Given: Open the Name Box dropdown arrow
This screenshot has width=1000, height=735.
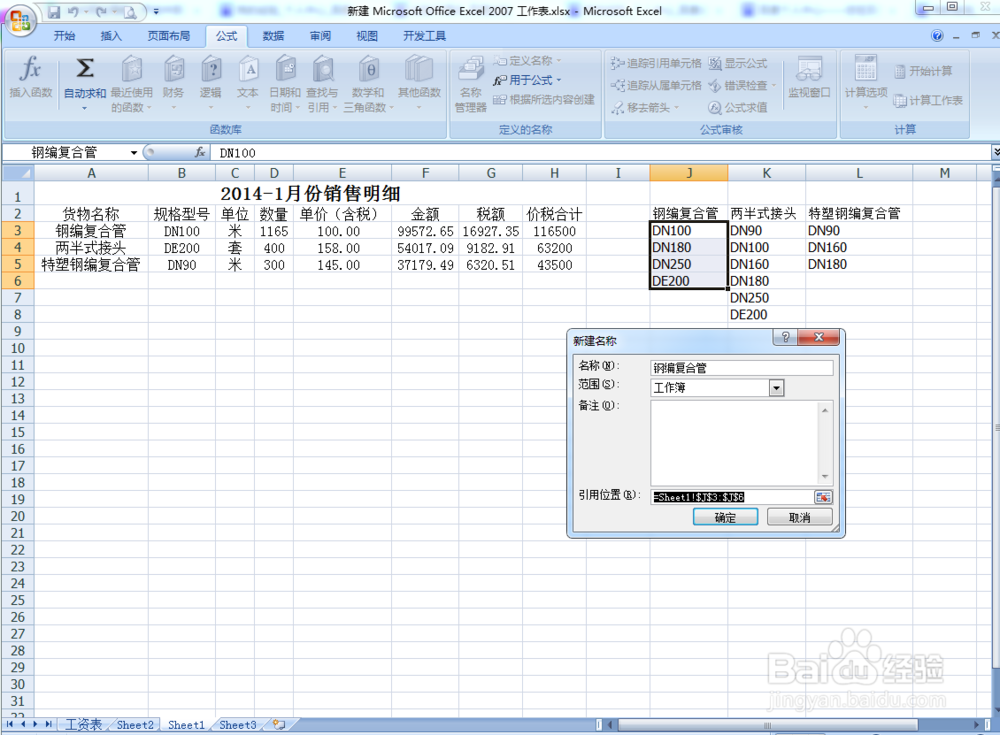Looking at the screenshot, I should click(x=134, y=152).
